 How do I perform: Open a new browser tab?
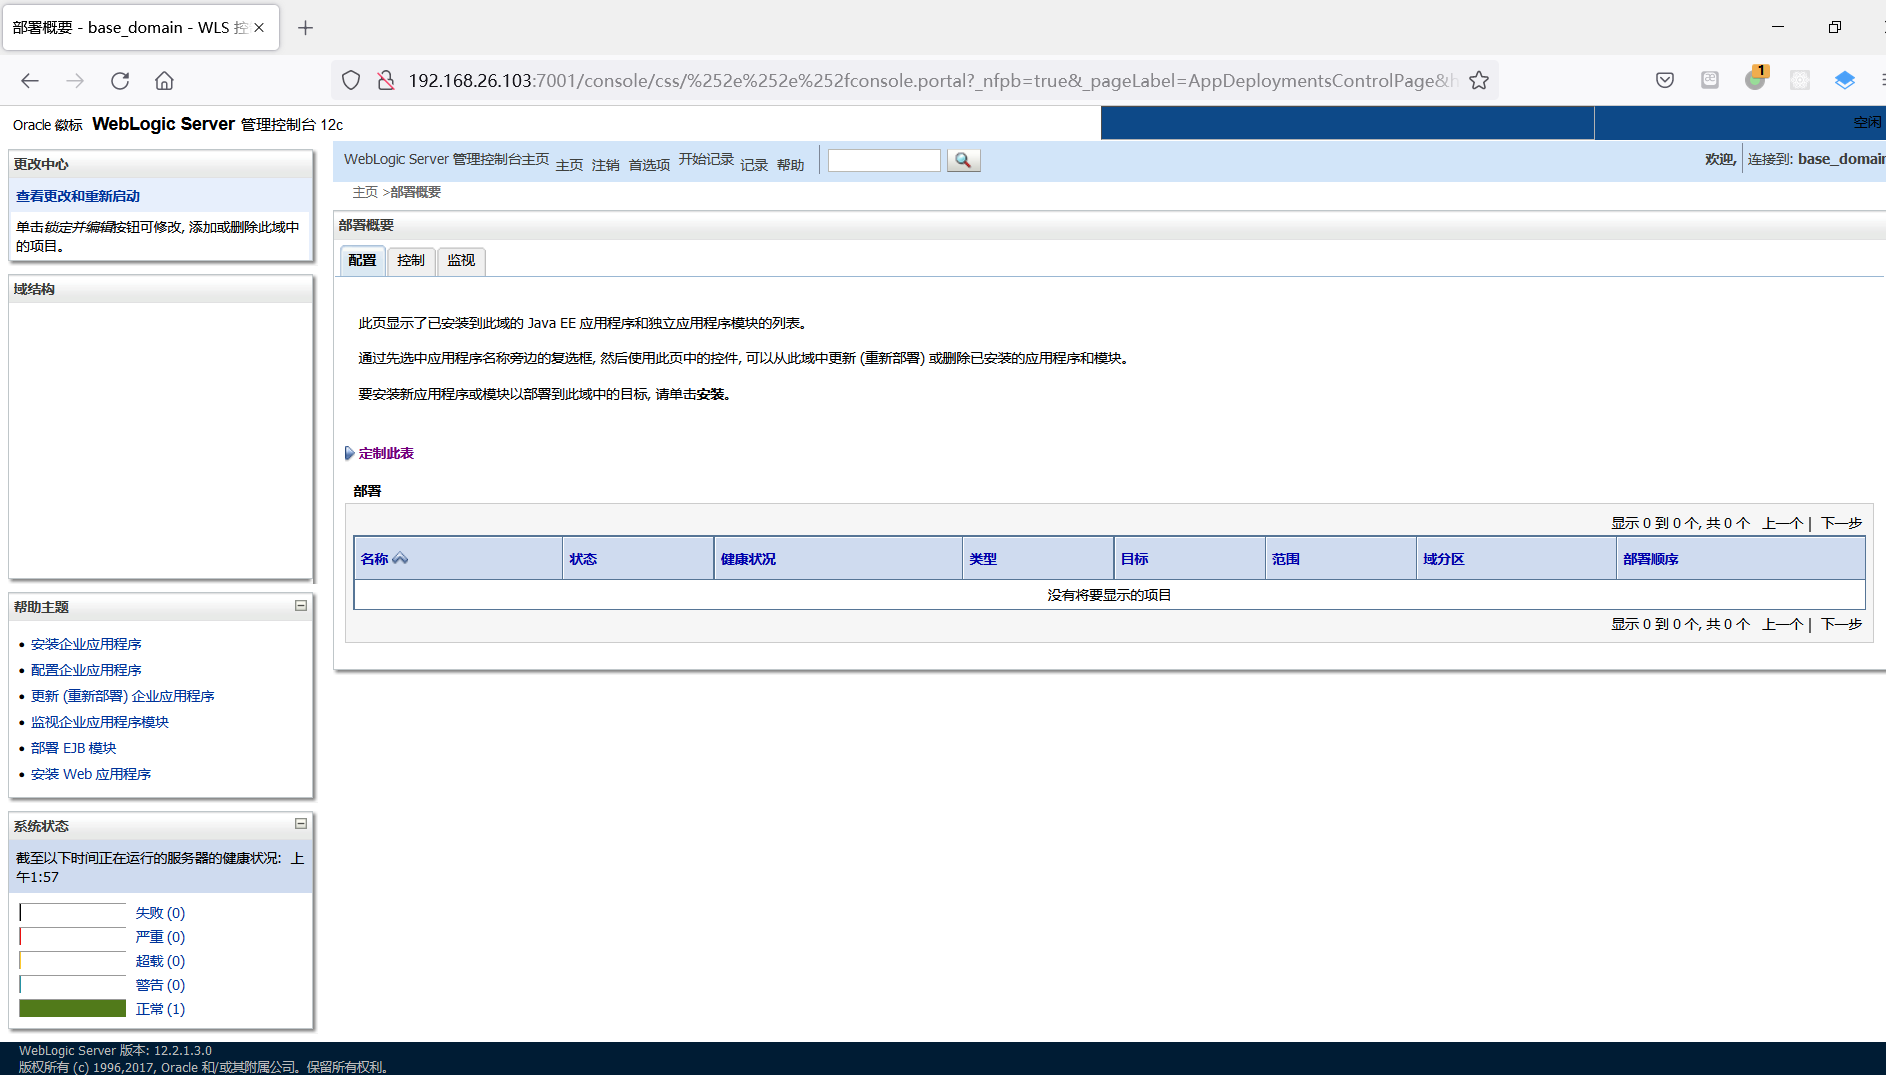click(x=306, y=28)
